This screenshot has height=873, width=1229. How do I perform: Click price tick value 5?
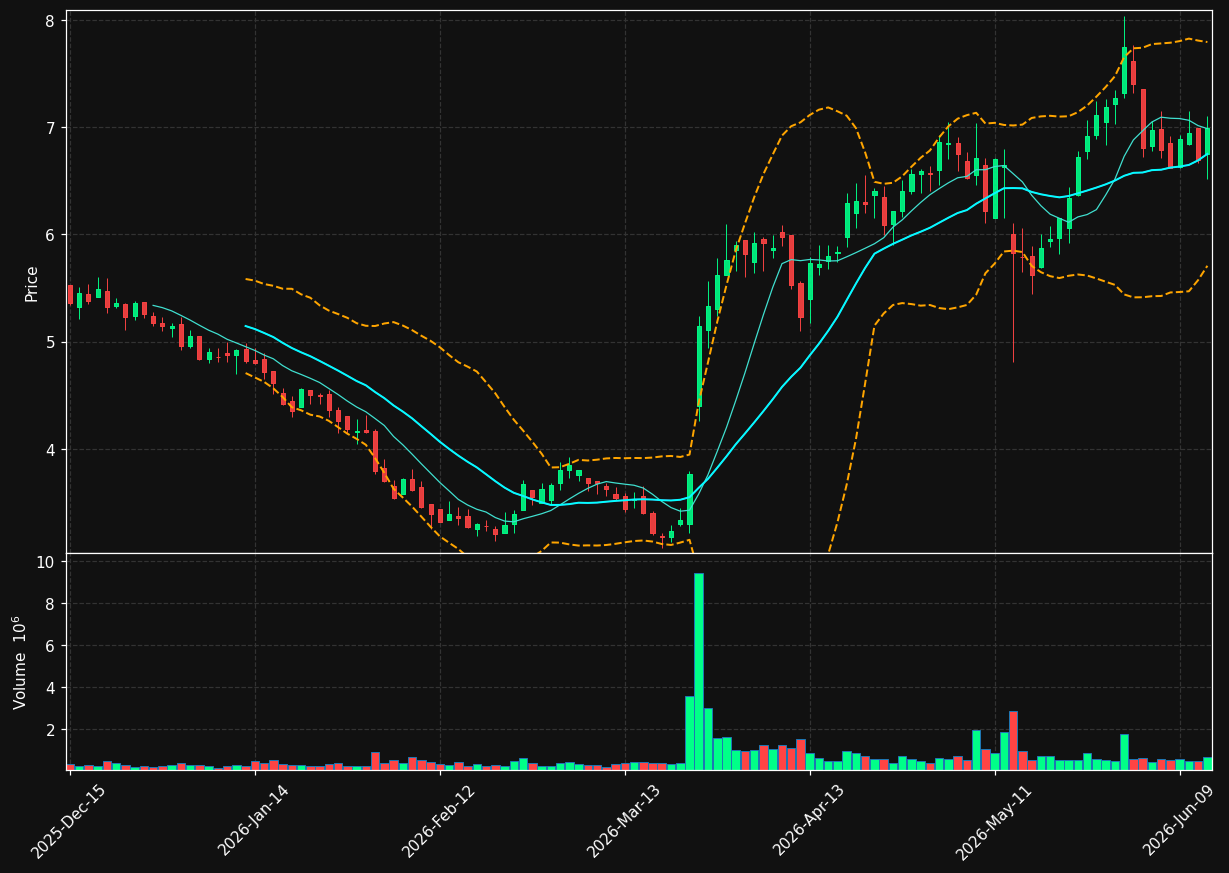pyautogui.click(x=52, y=343)
